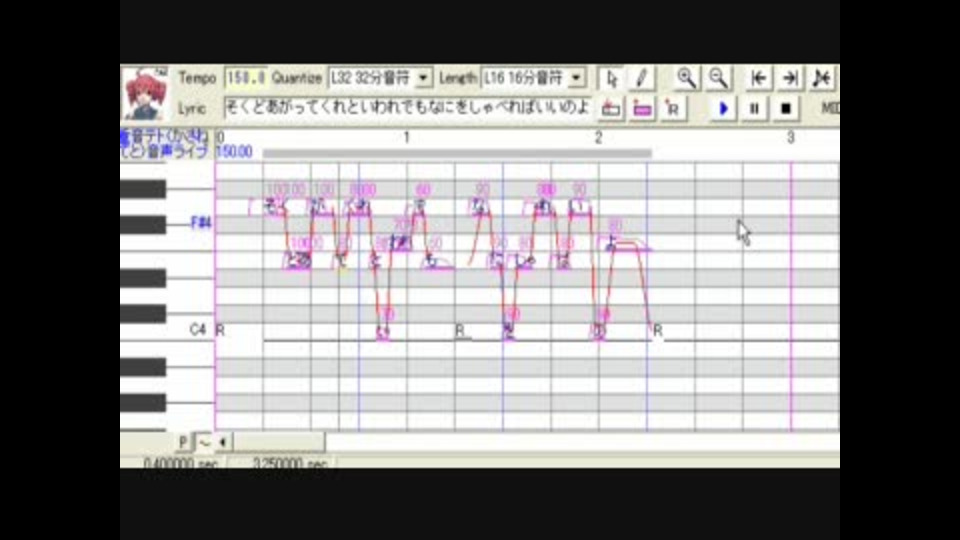Image resolution: width=960 pixels, height=540 pixels.
Task: Select the first note そく
Action: click(274, 208)
